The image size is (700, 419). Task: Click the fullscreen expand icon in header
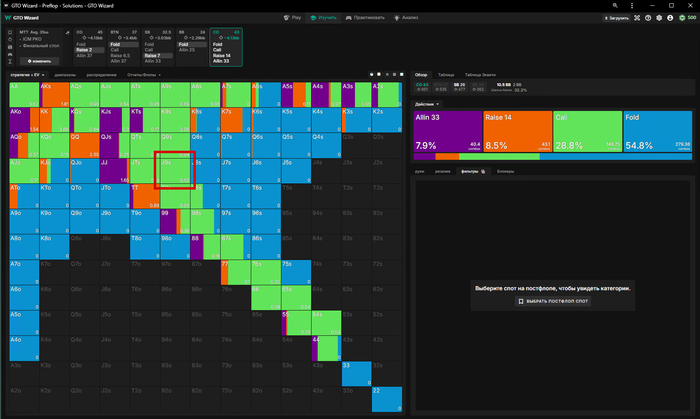(637, 18)
